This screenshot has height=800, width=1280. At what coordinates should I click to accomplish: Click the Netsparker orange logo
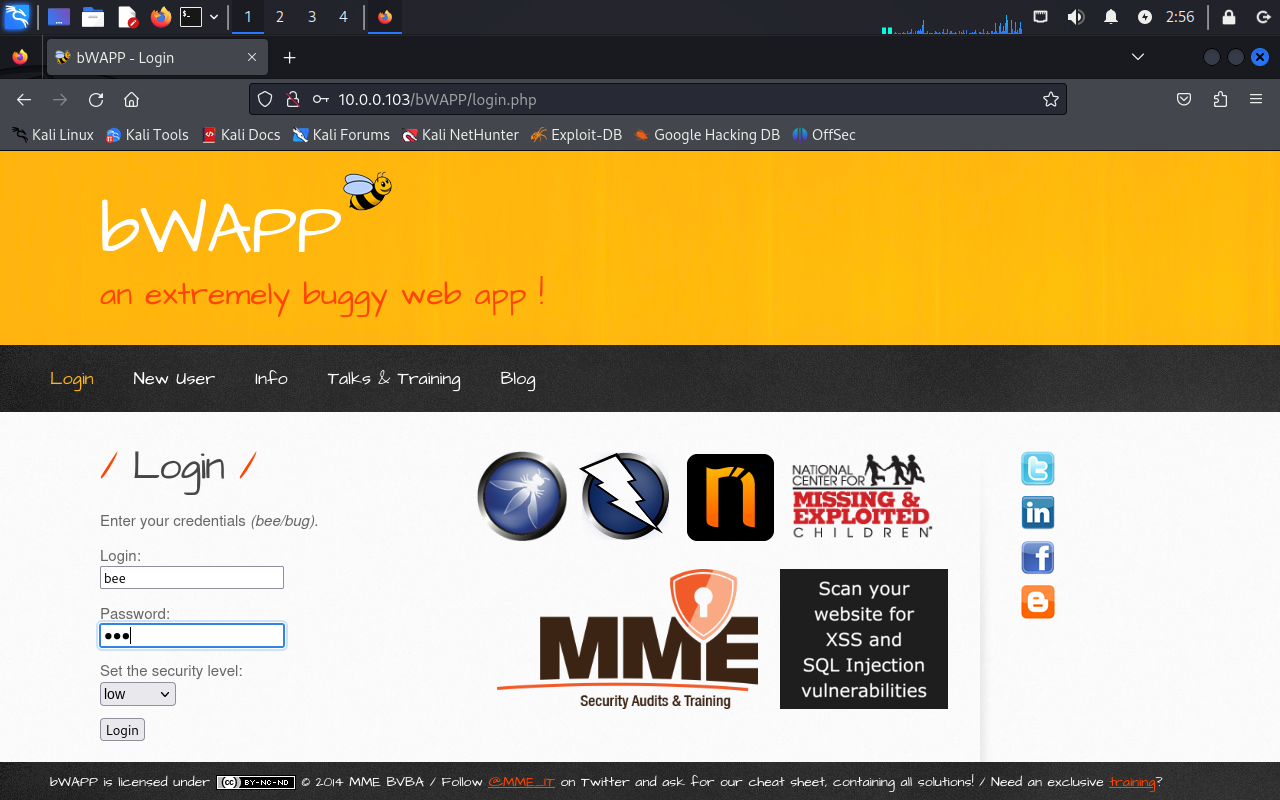pyautogui.click(x=730, y=497)
